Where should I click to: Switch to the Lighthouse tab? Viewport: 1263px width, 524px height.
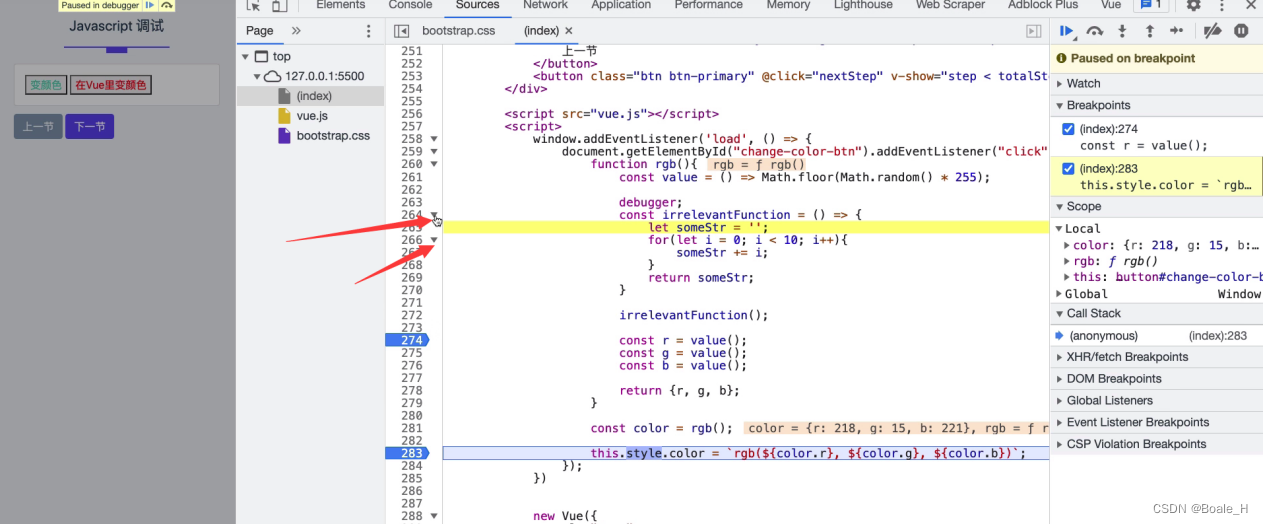(x=863, y=5)
